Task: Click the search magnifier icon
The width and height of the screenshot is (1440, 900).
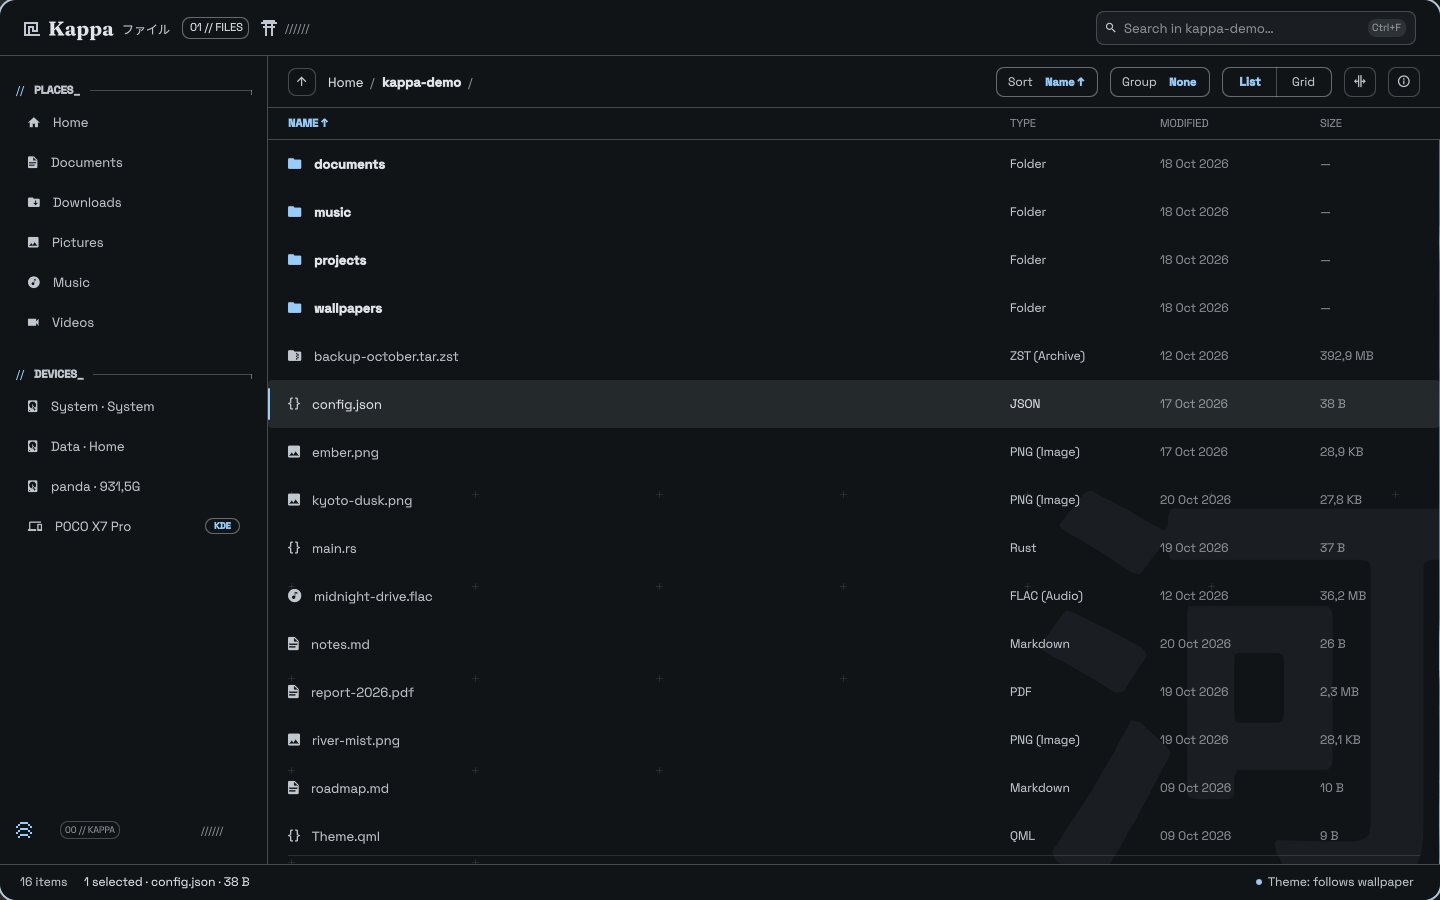Action: tap(1110, 28)
